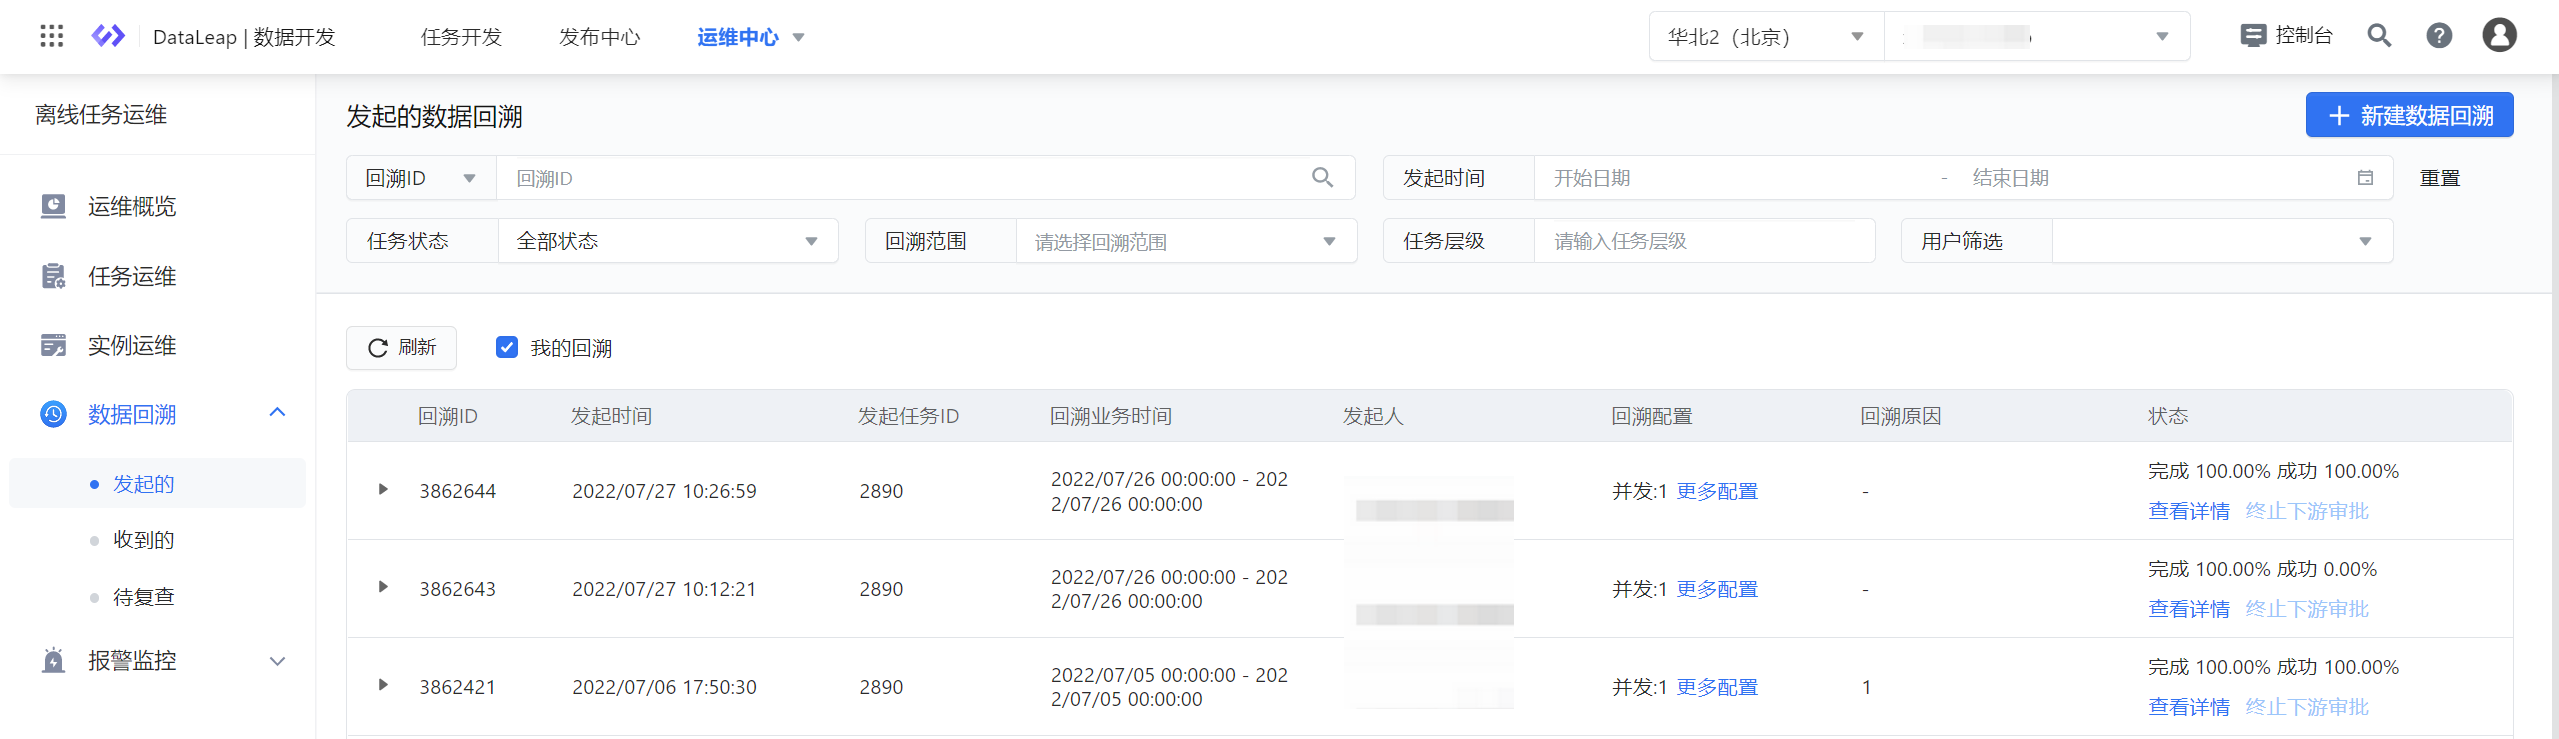Open the 用户筛选 dropdown

(x=2222, y=241)
